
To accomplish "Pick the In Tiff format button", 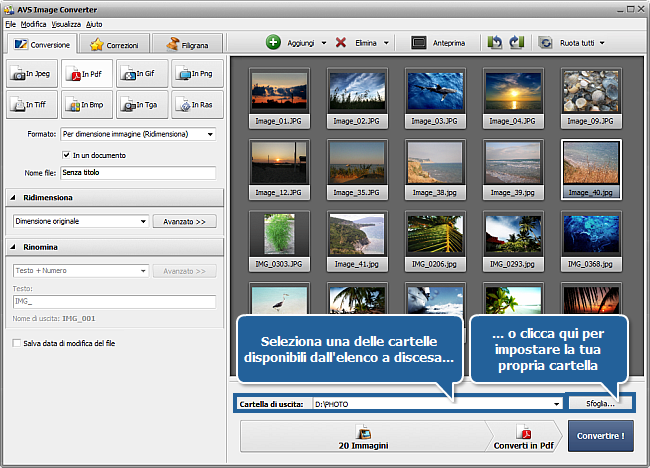I will pyautogui.click(x=32, y=104).
